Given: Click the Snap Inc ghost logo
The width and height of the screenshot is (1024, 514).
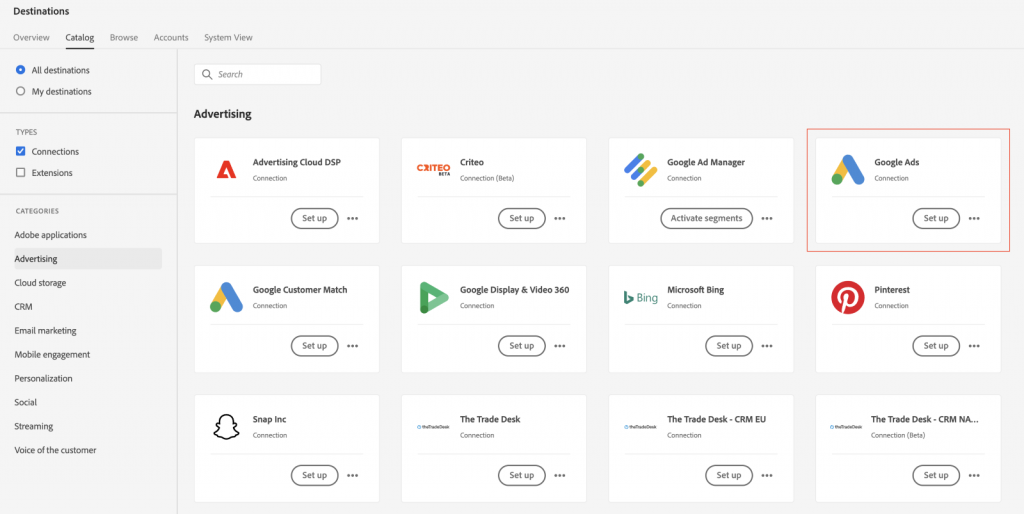Looking at the screenshot, I should tap(227, 426).
